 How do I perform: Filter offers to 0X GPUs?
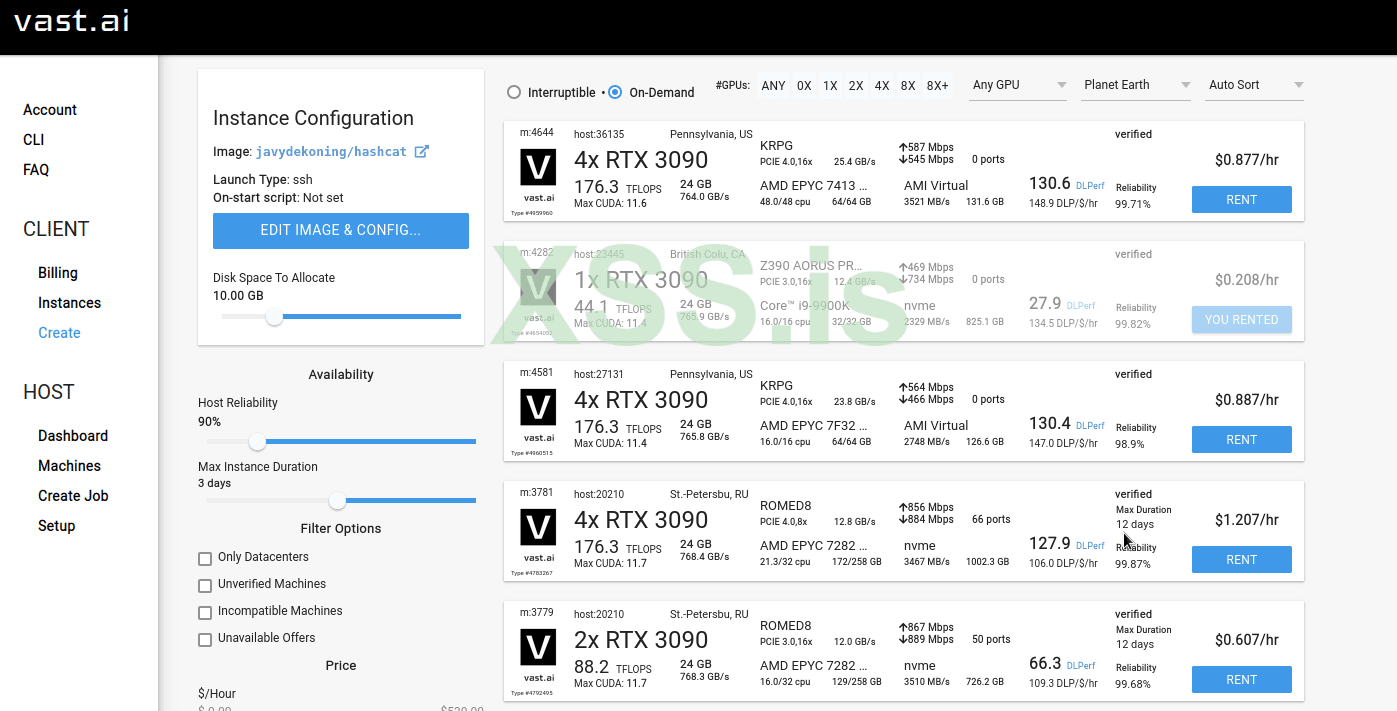tap(804, 86)
